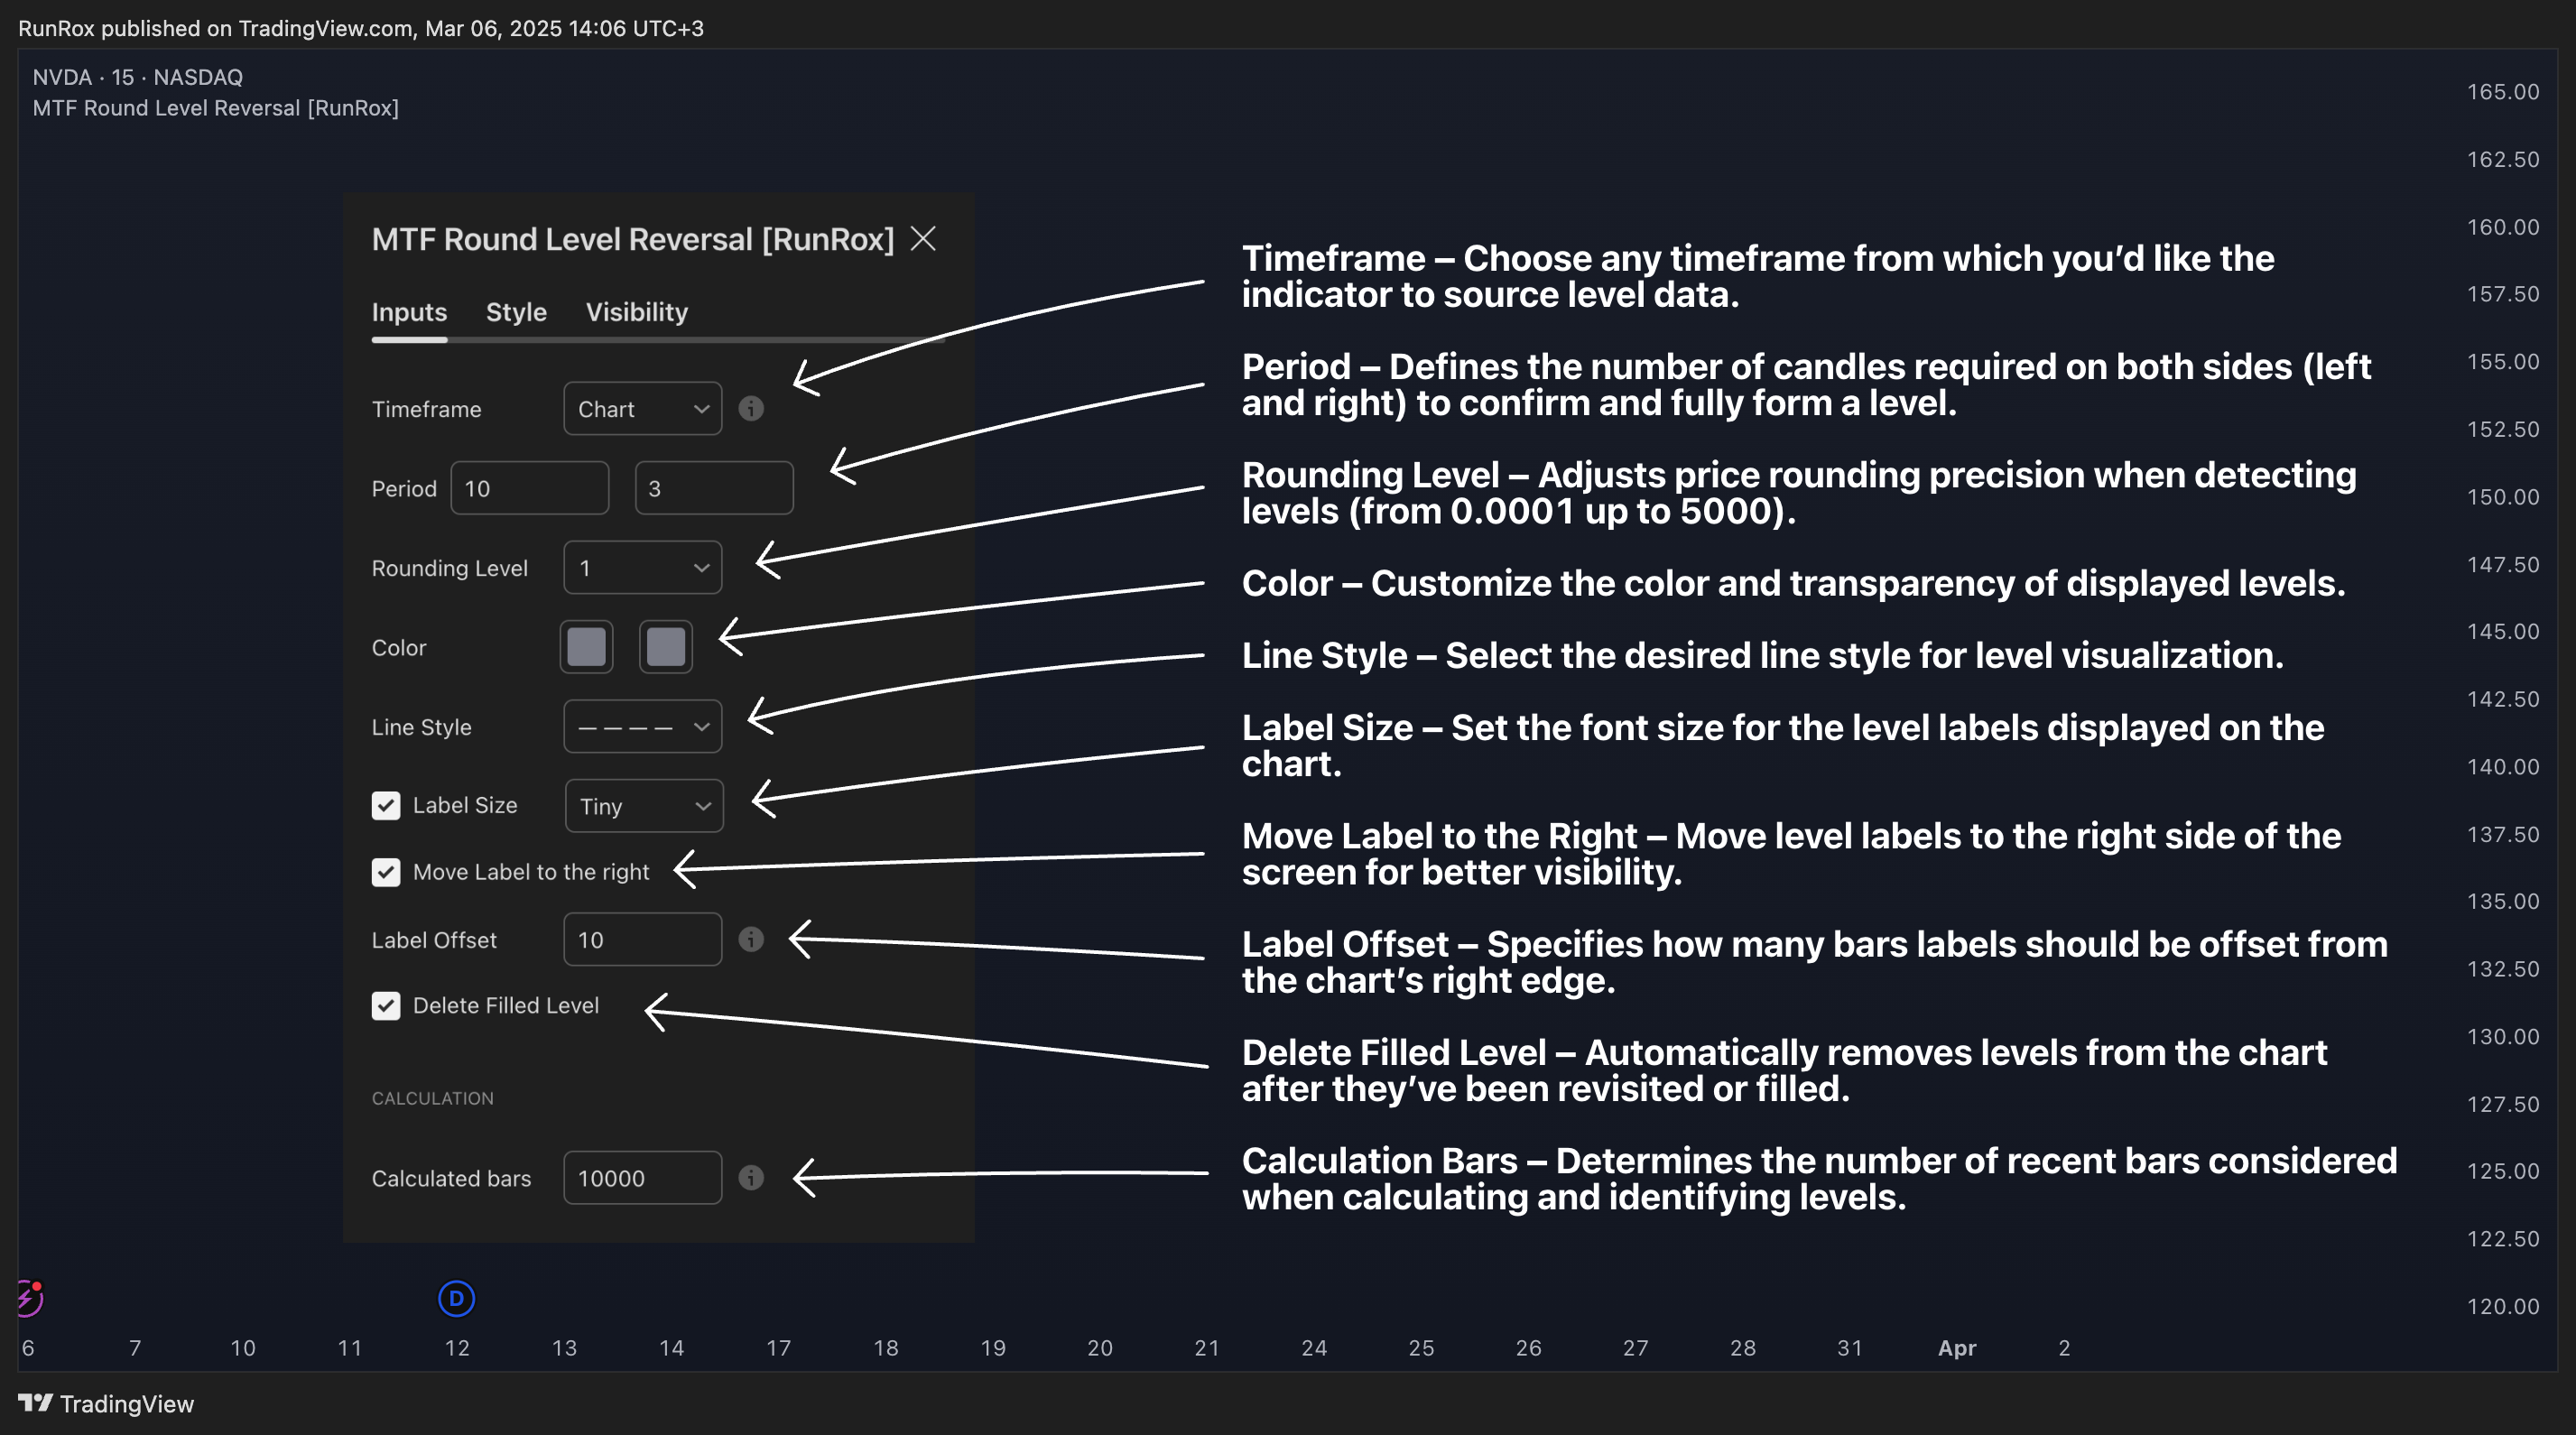This screenshot has width=2576, height=1435.
Task: Click date 17 on time axis
Action: tap(778, 1348)
